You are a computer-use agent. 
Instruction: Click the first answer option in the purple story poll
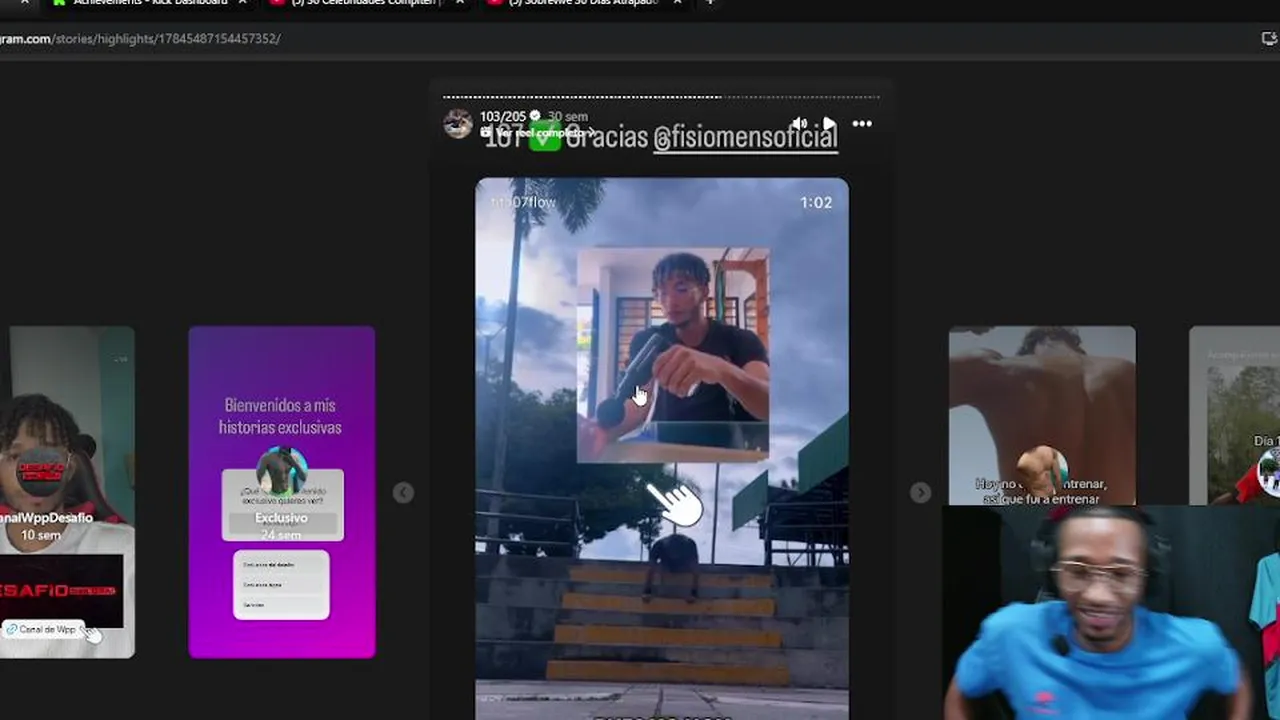point(281,564)
